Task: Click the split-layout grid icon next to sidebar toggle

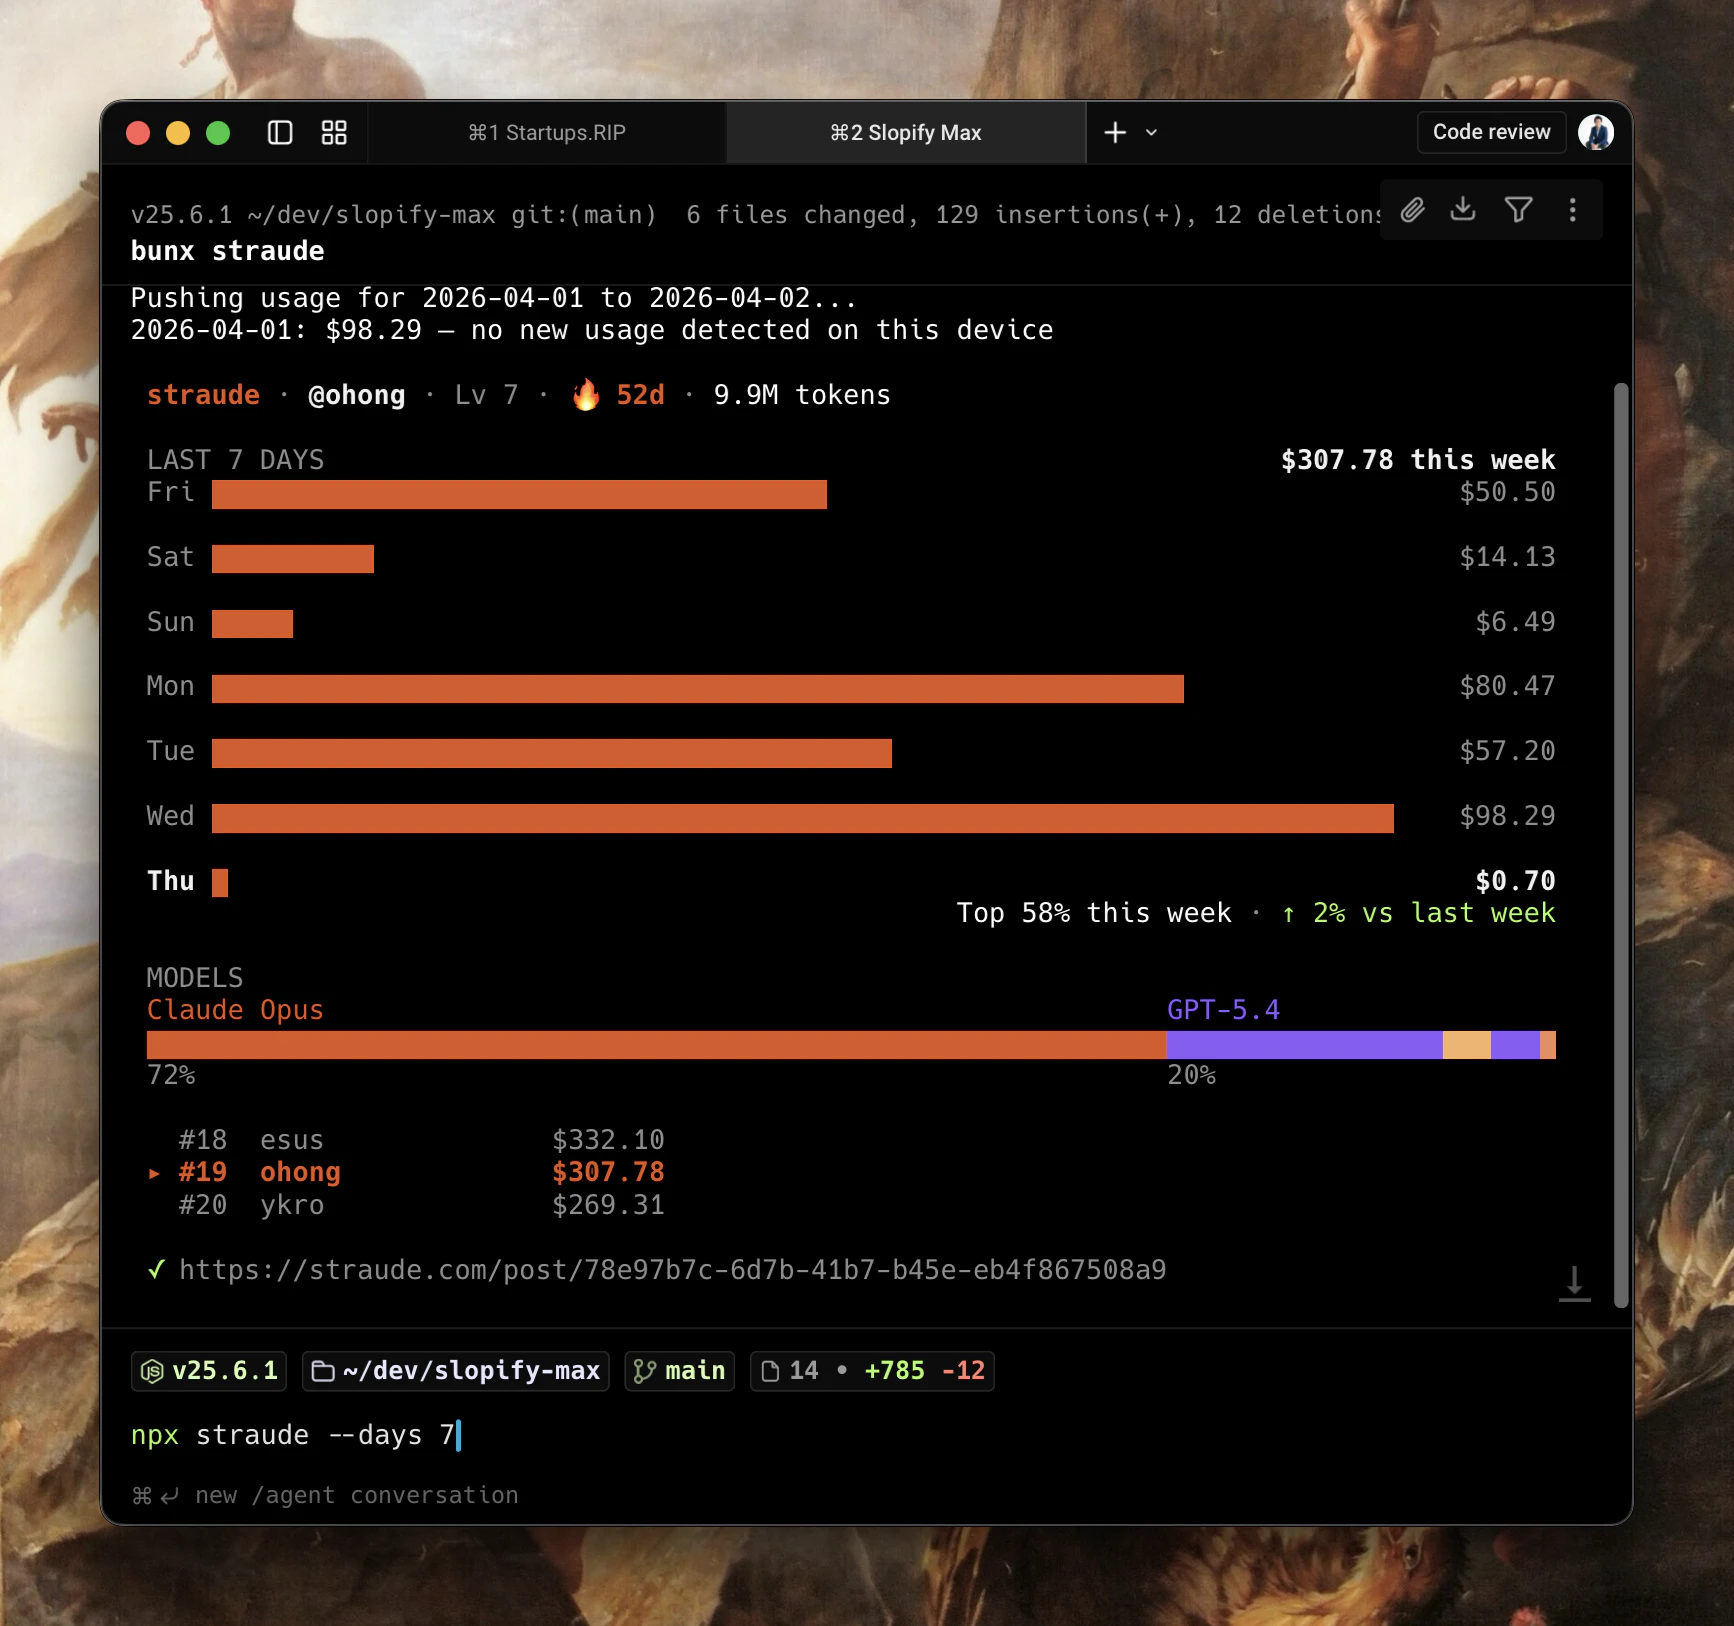Action: point(333,132)
